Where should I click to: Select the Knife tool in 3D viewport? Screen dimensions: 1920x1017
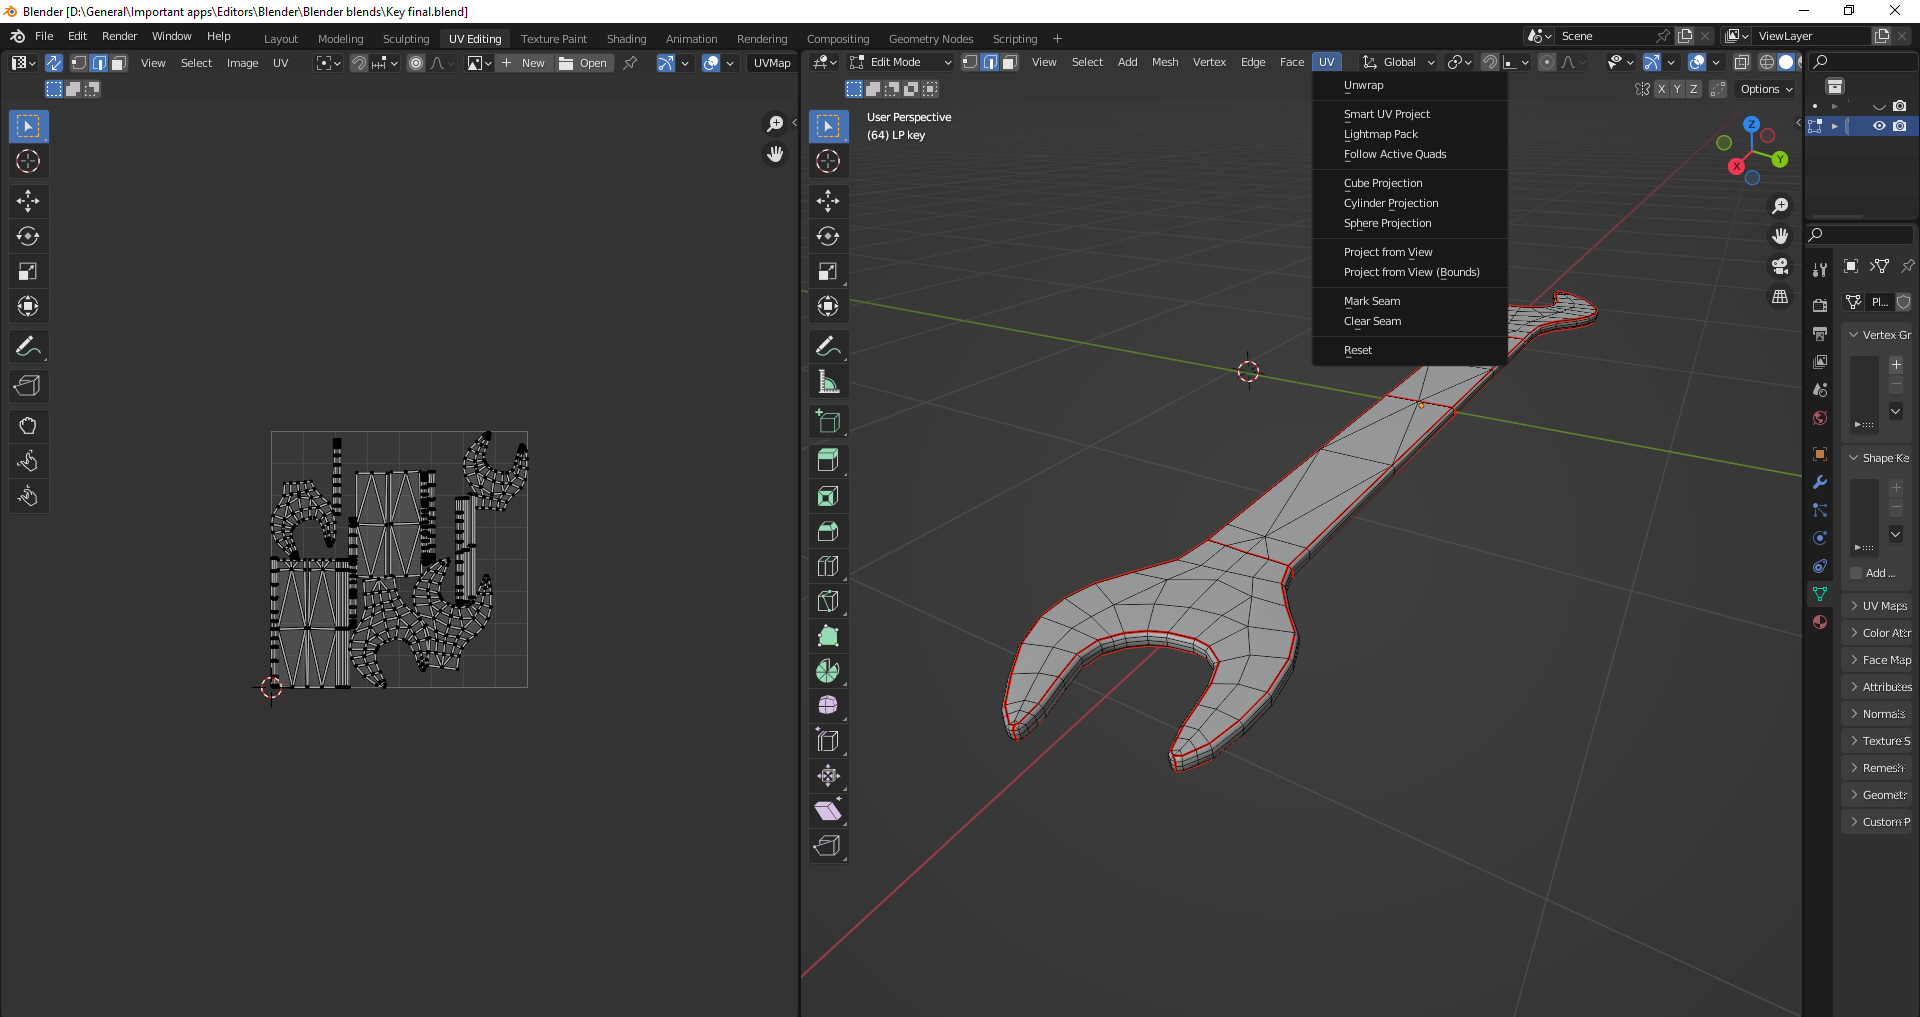[828, 601]
